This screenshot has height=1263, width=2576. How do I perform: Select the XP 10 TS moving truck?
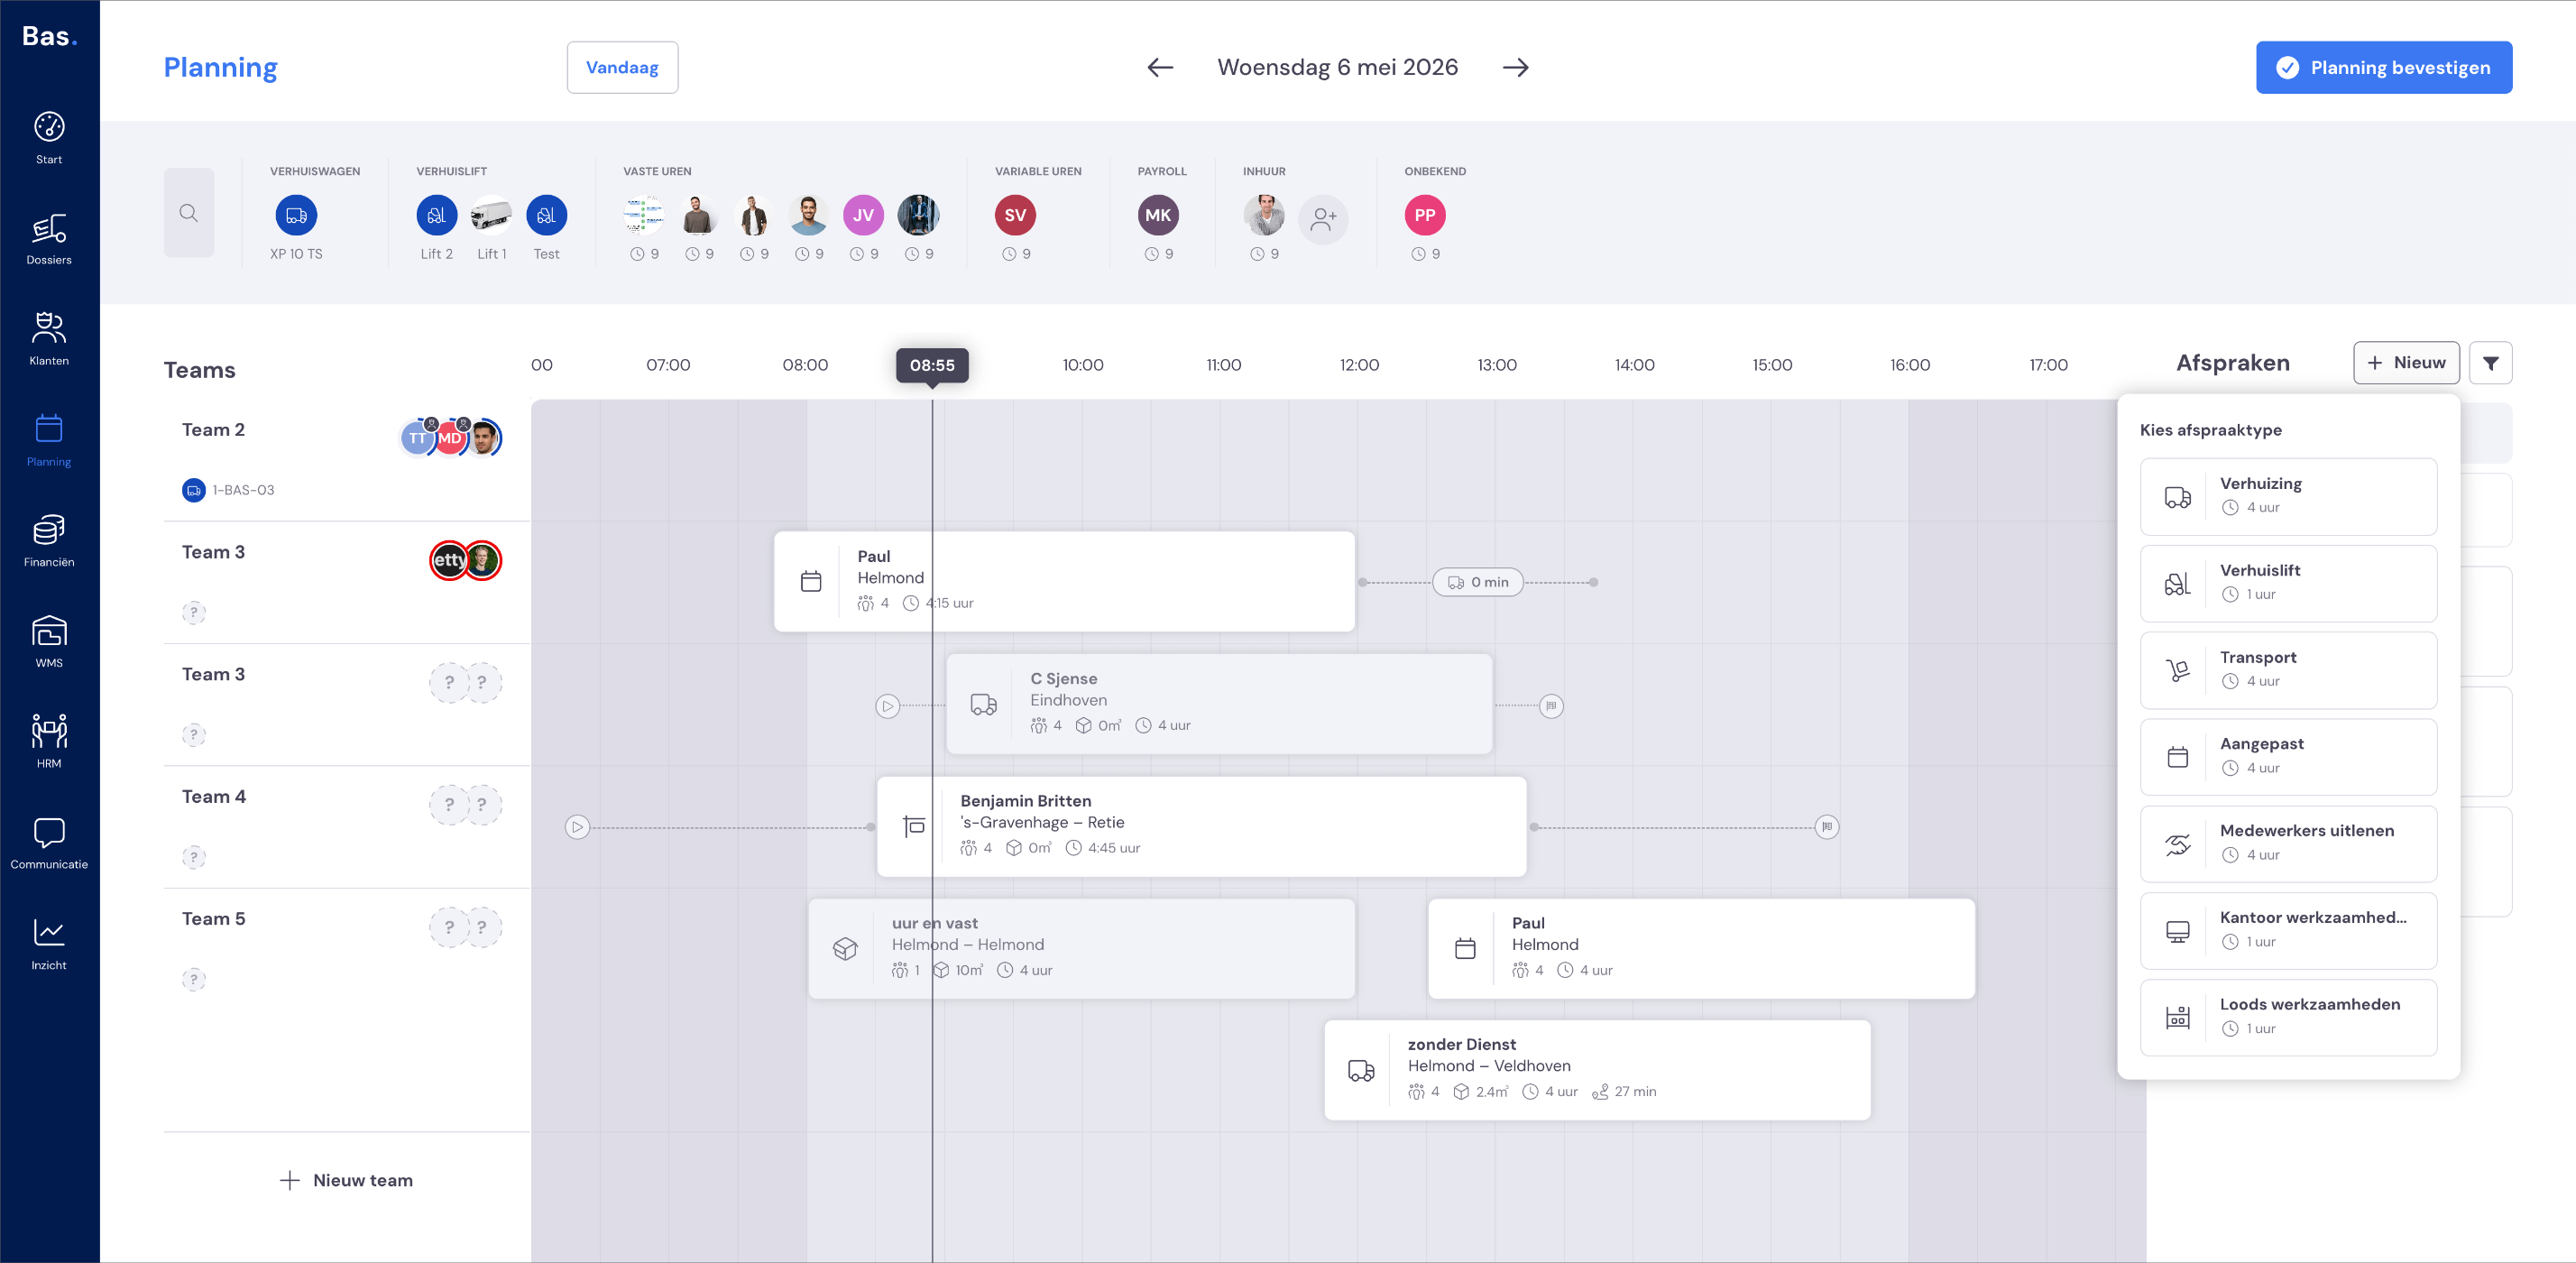point(296,215)
